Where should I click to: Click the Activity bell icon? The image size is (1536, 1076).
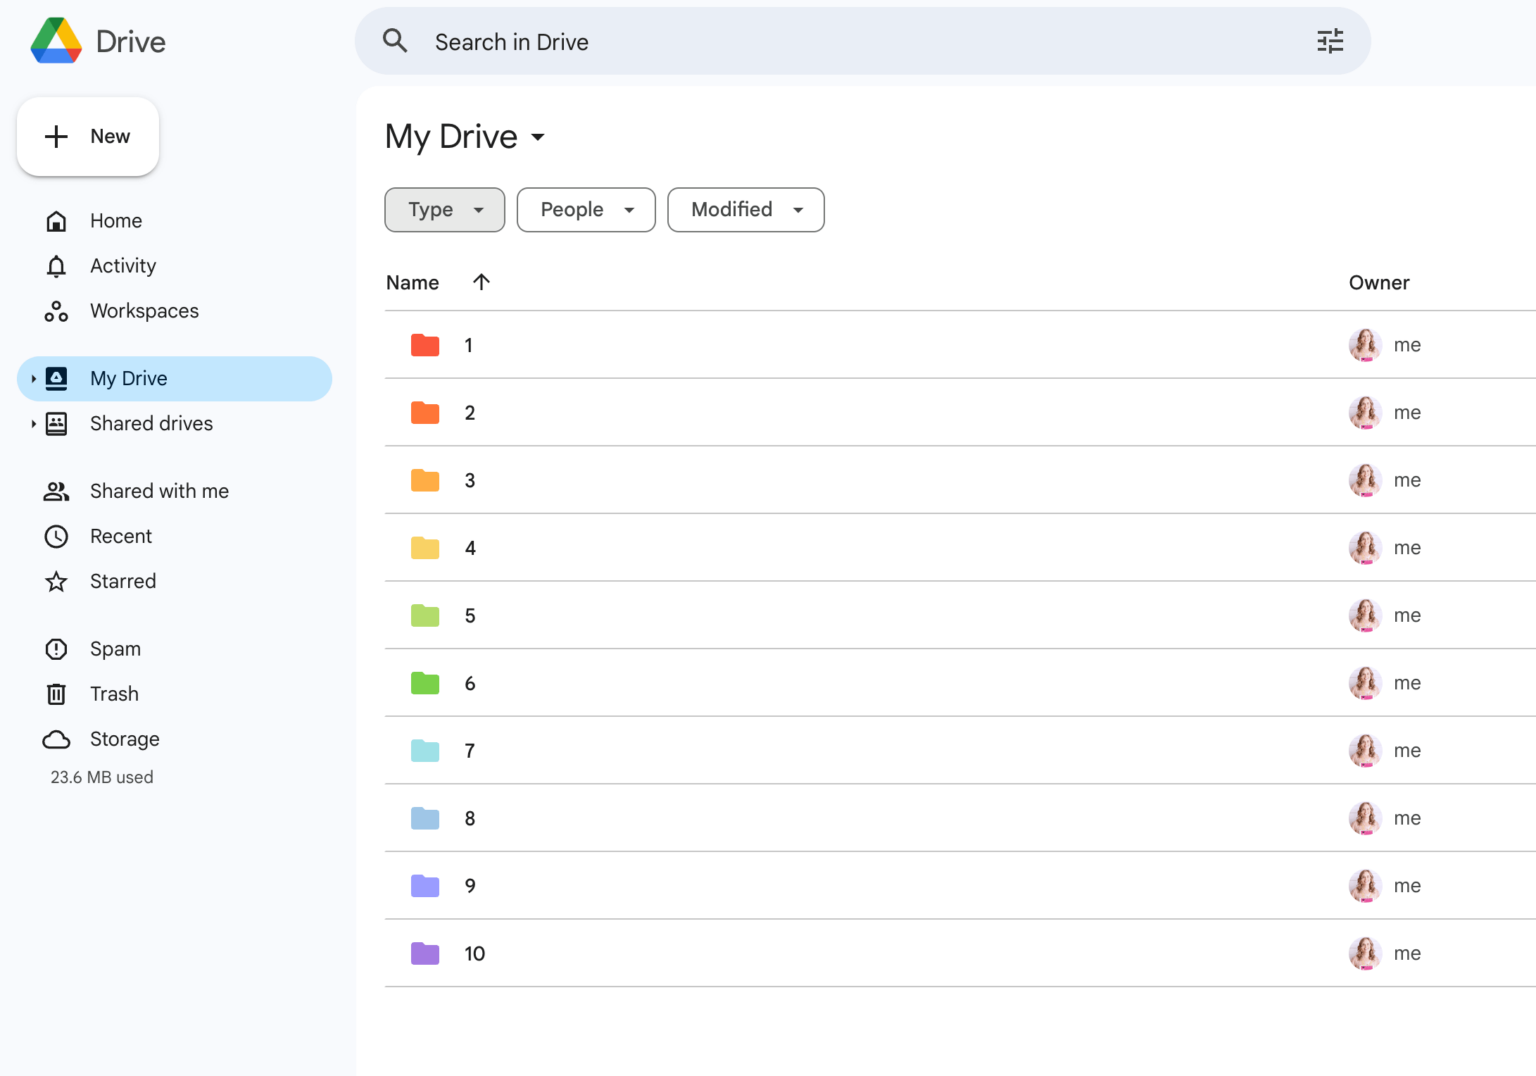pos(56,265)
